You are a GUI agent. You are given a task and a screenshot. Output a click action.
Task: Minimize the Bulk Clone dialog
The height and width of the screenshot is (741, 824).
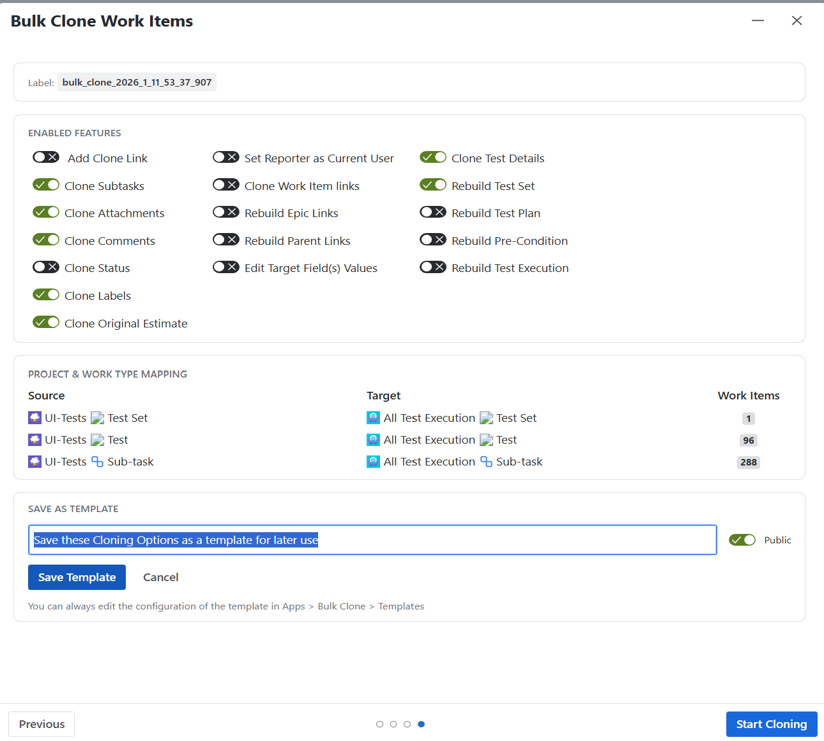point(758,21)
